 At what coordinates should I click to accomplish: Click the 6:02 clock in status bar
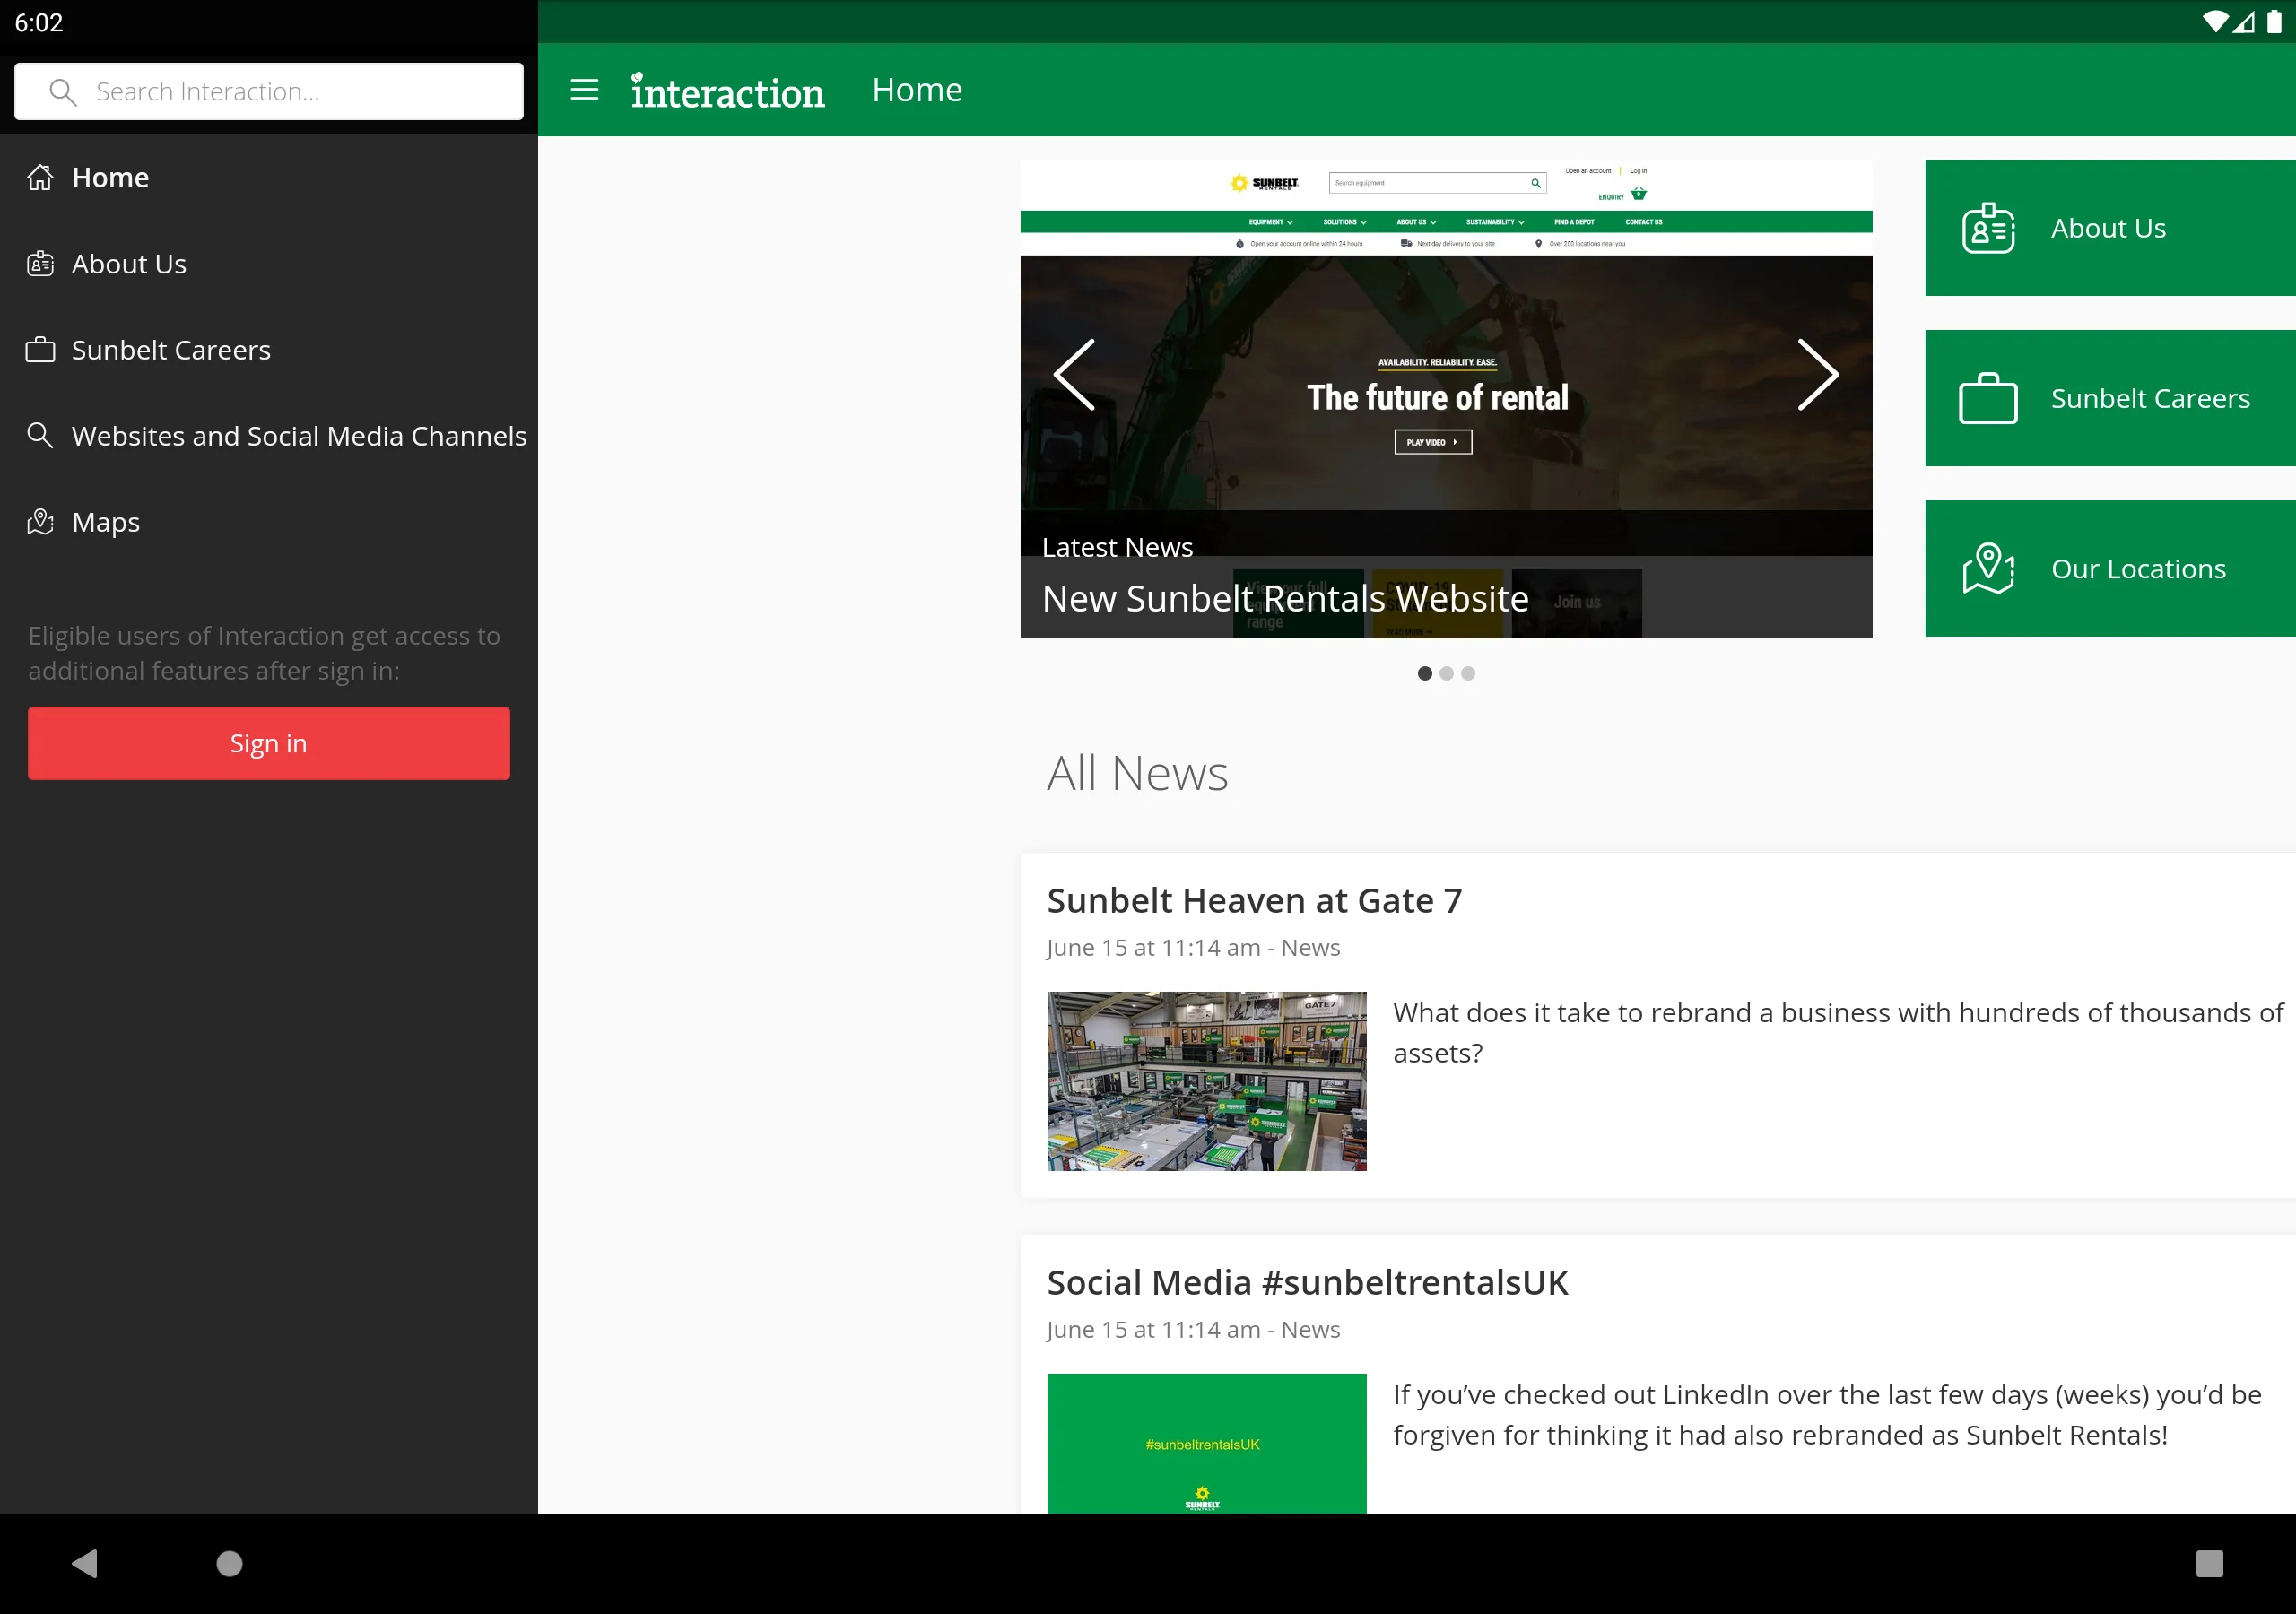39,22
